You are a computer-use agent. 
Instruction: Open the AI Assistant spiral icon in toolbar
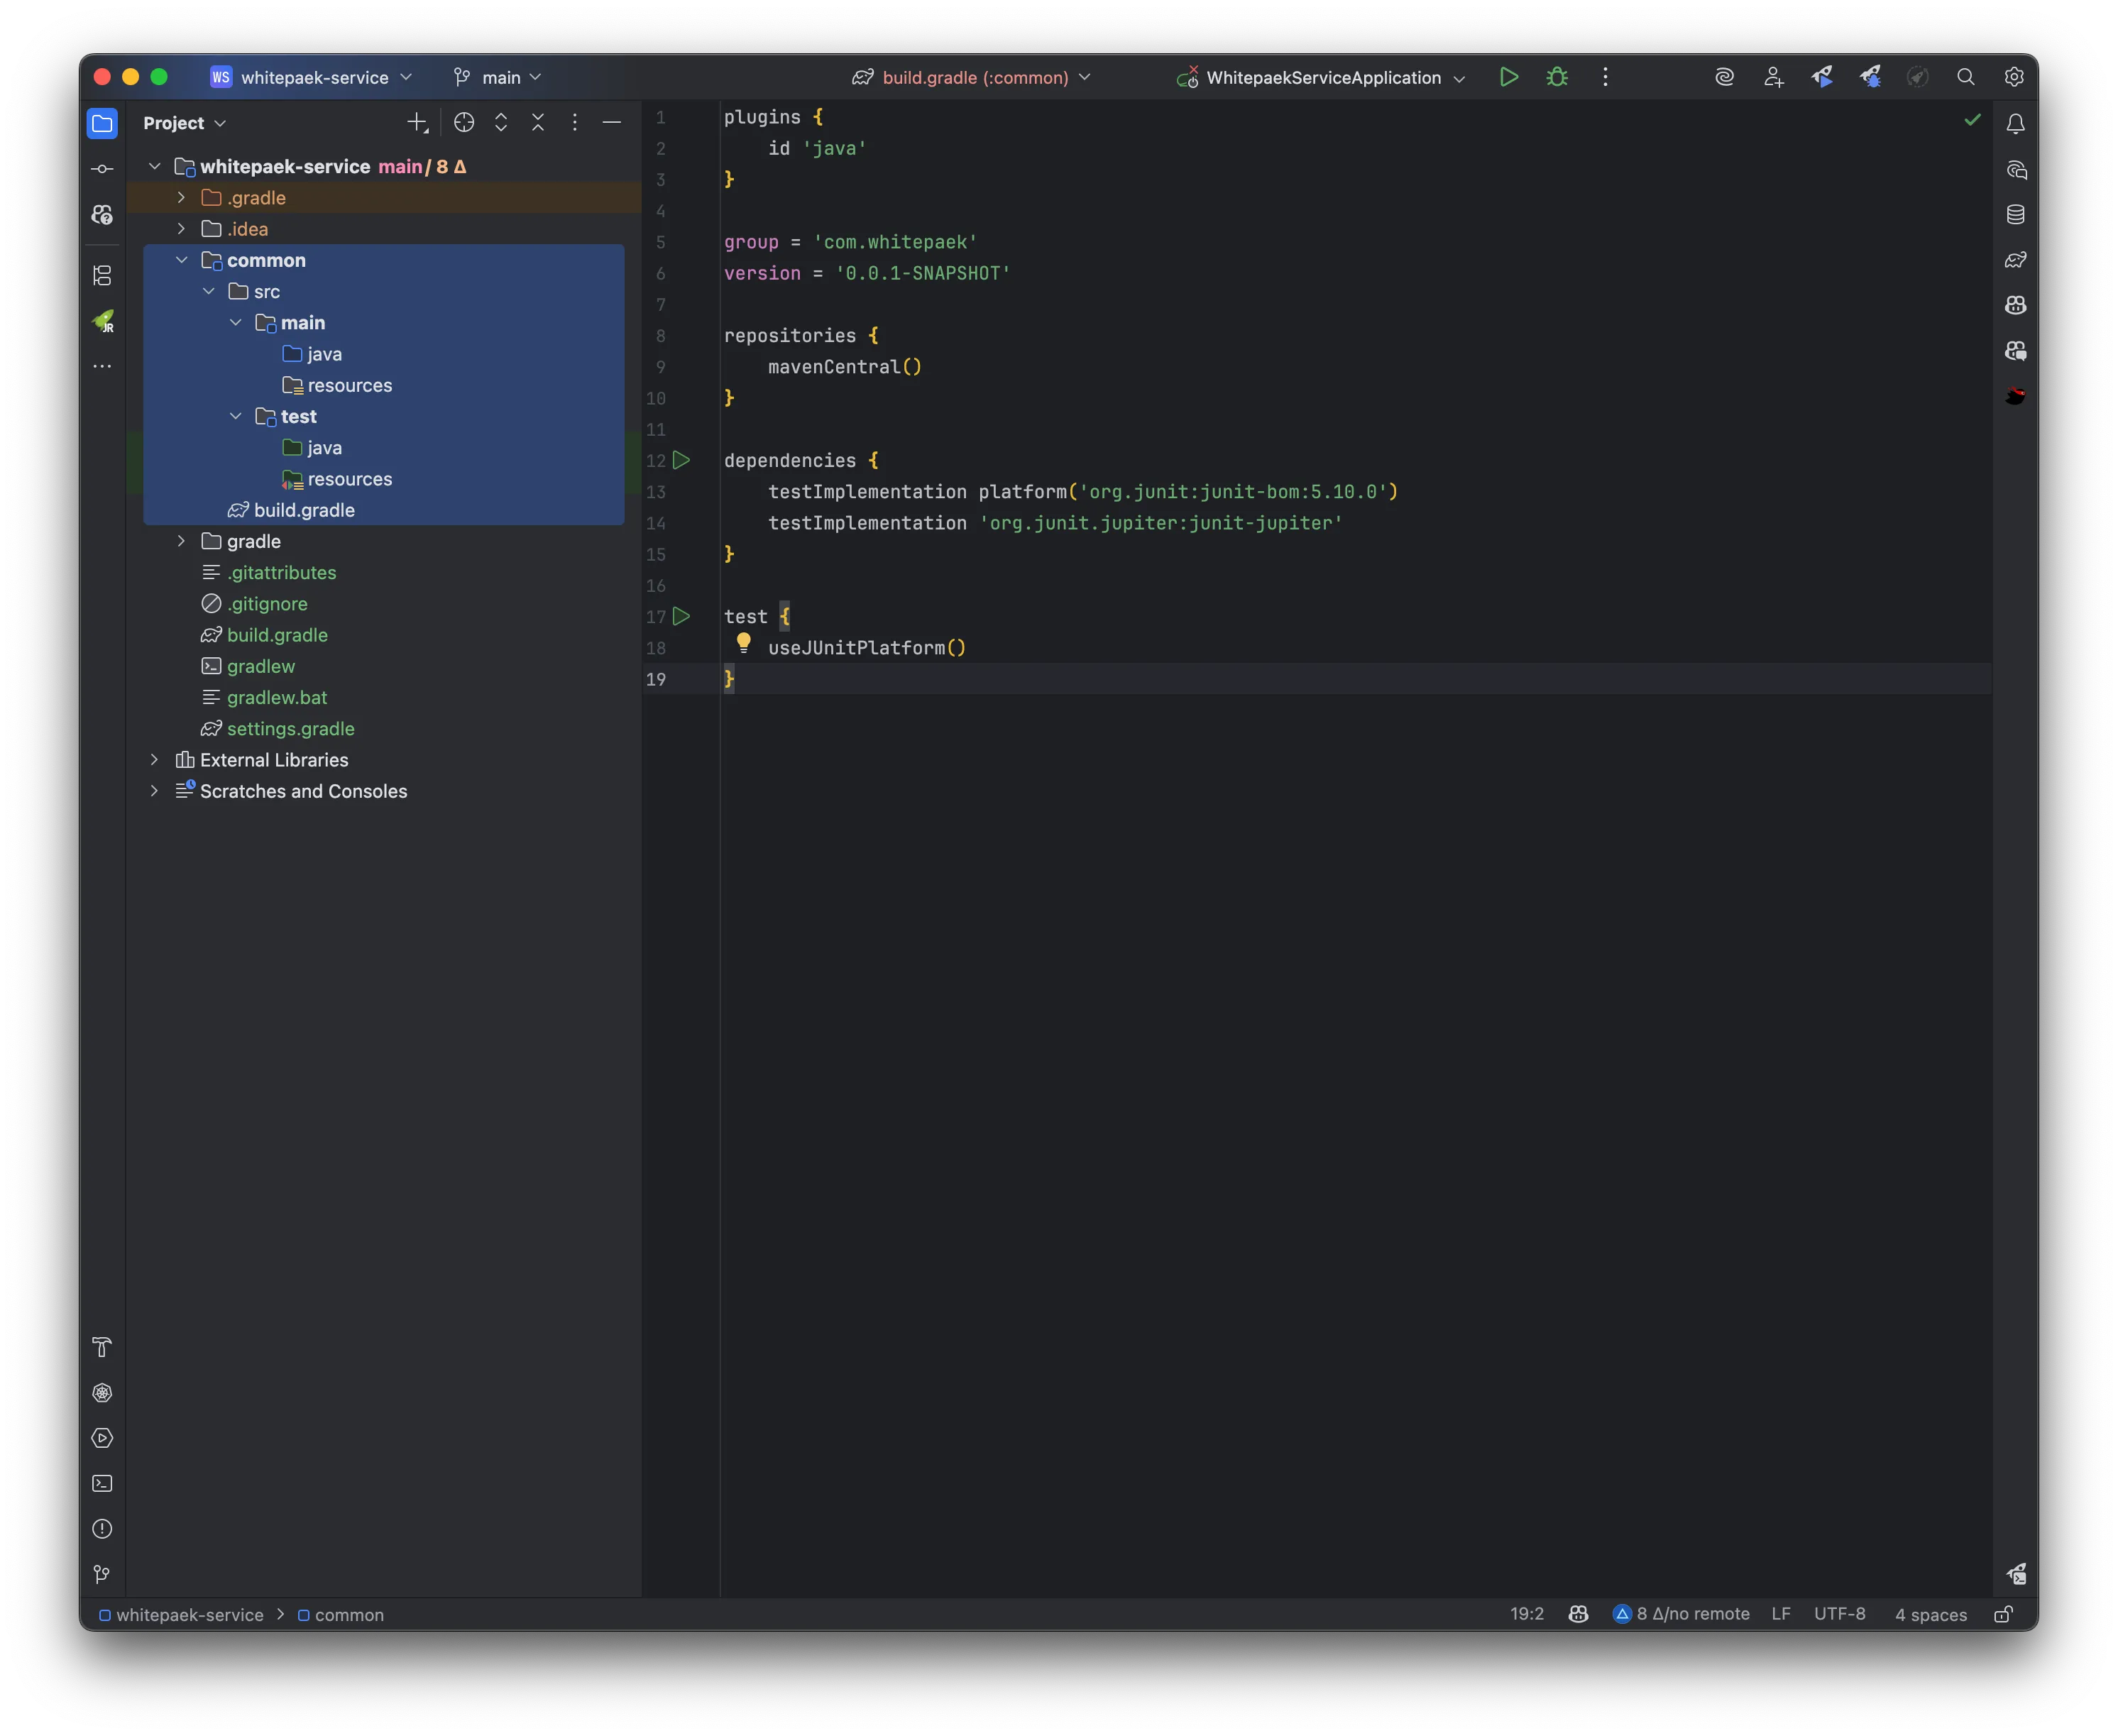pos(1724,77)
